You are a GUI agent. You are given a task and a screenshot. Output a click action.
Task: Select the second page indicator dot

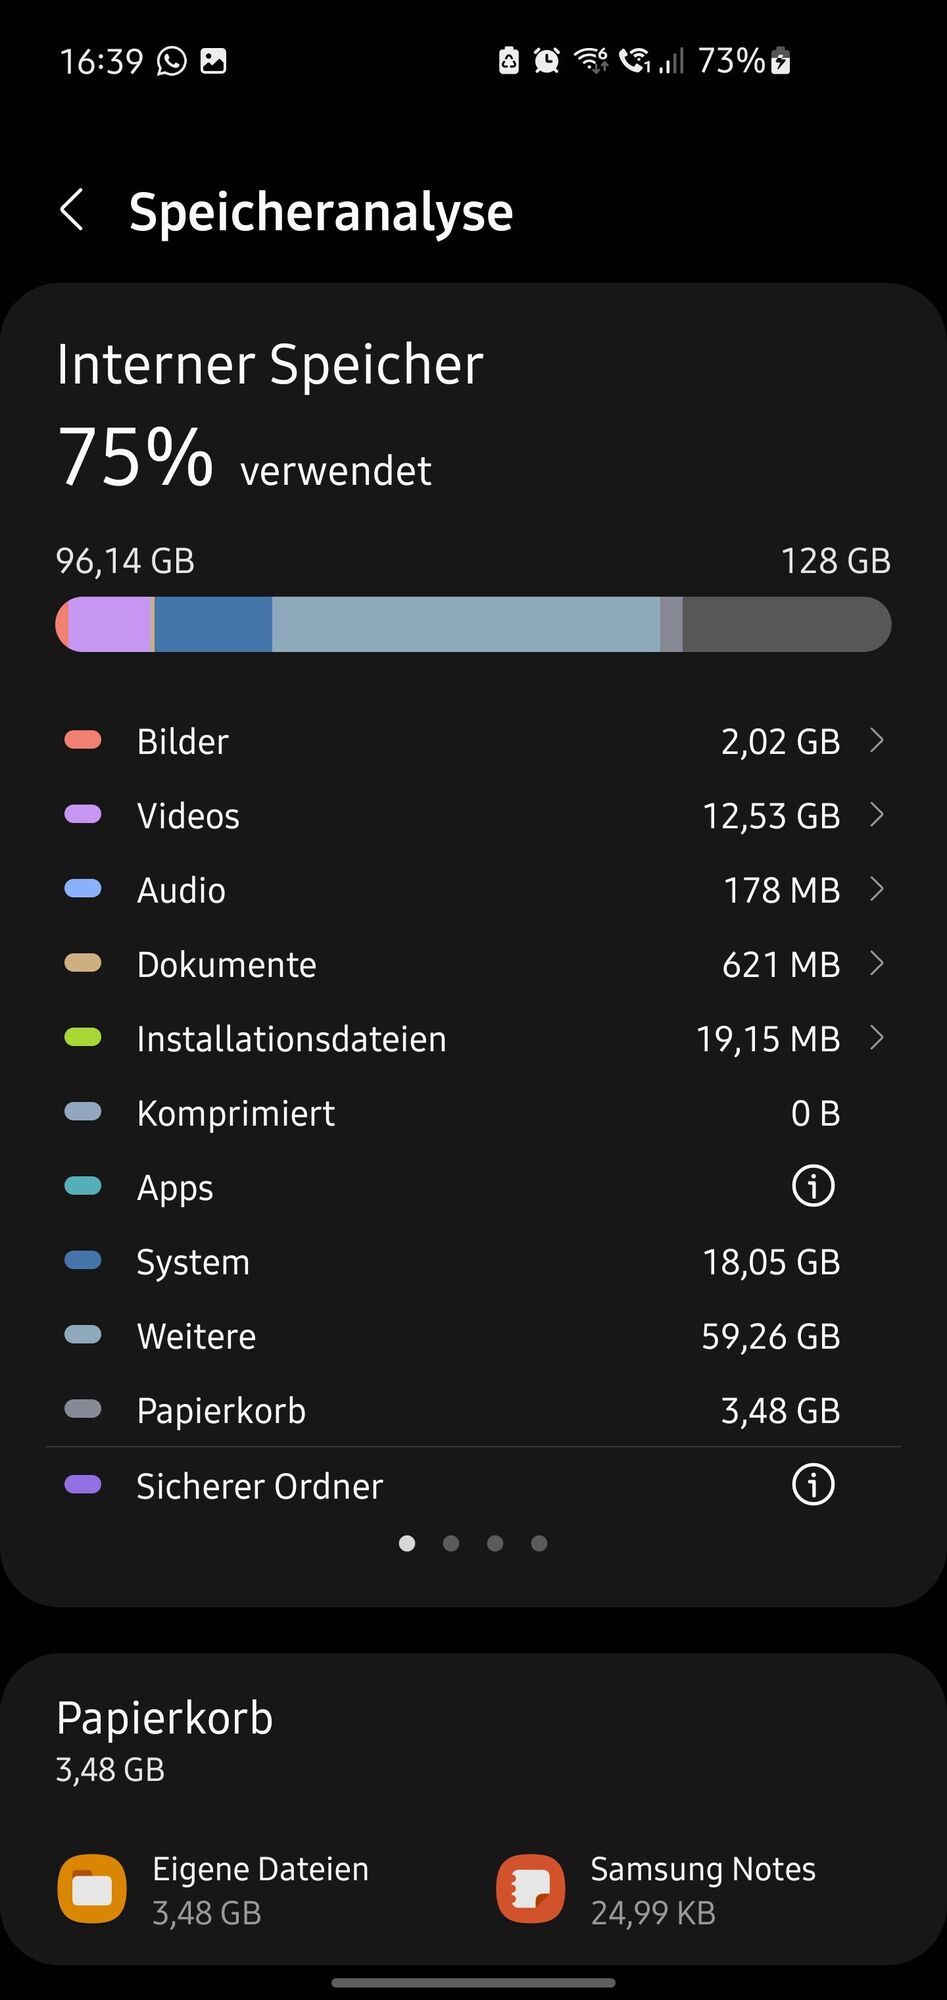coord(451,1543)
